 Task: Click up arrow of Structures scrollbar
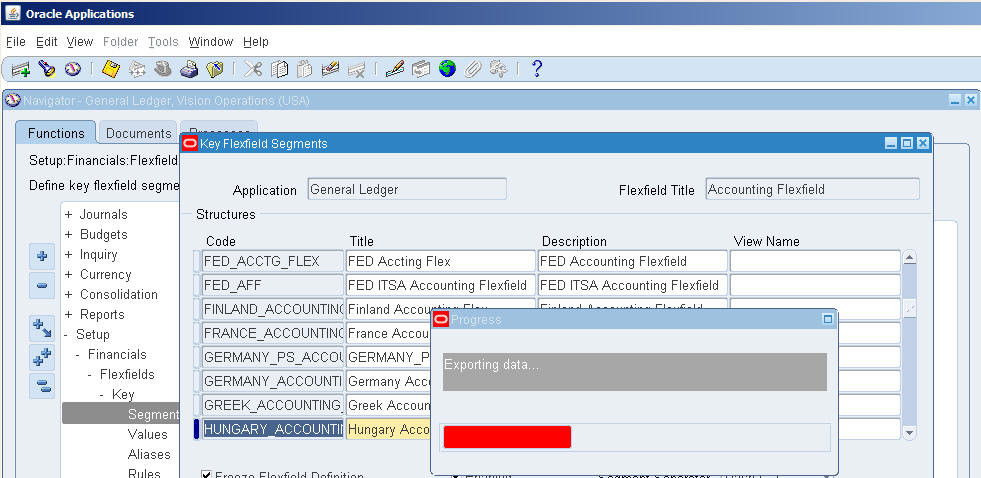(910, 257)
